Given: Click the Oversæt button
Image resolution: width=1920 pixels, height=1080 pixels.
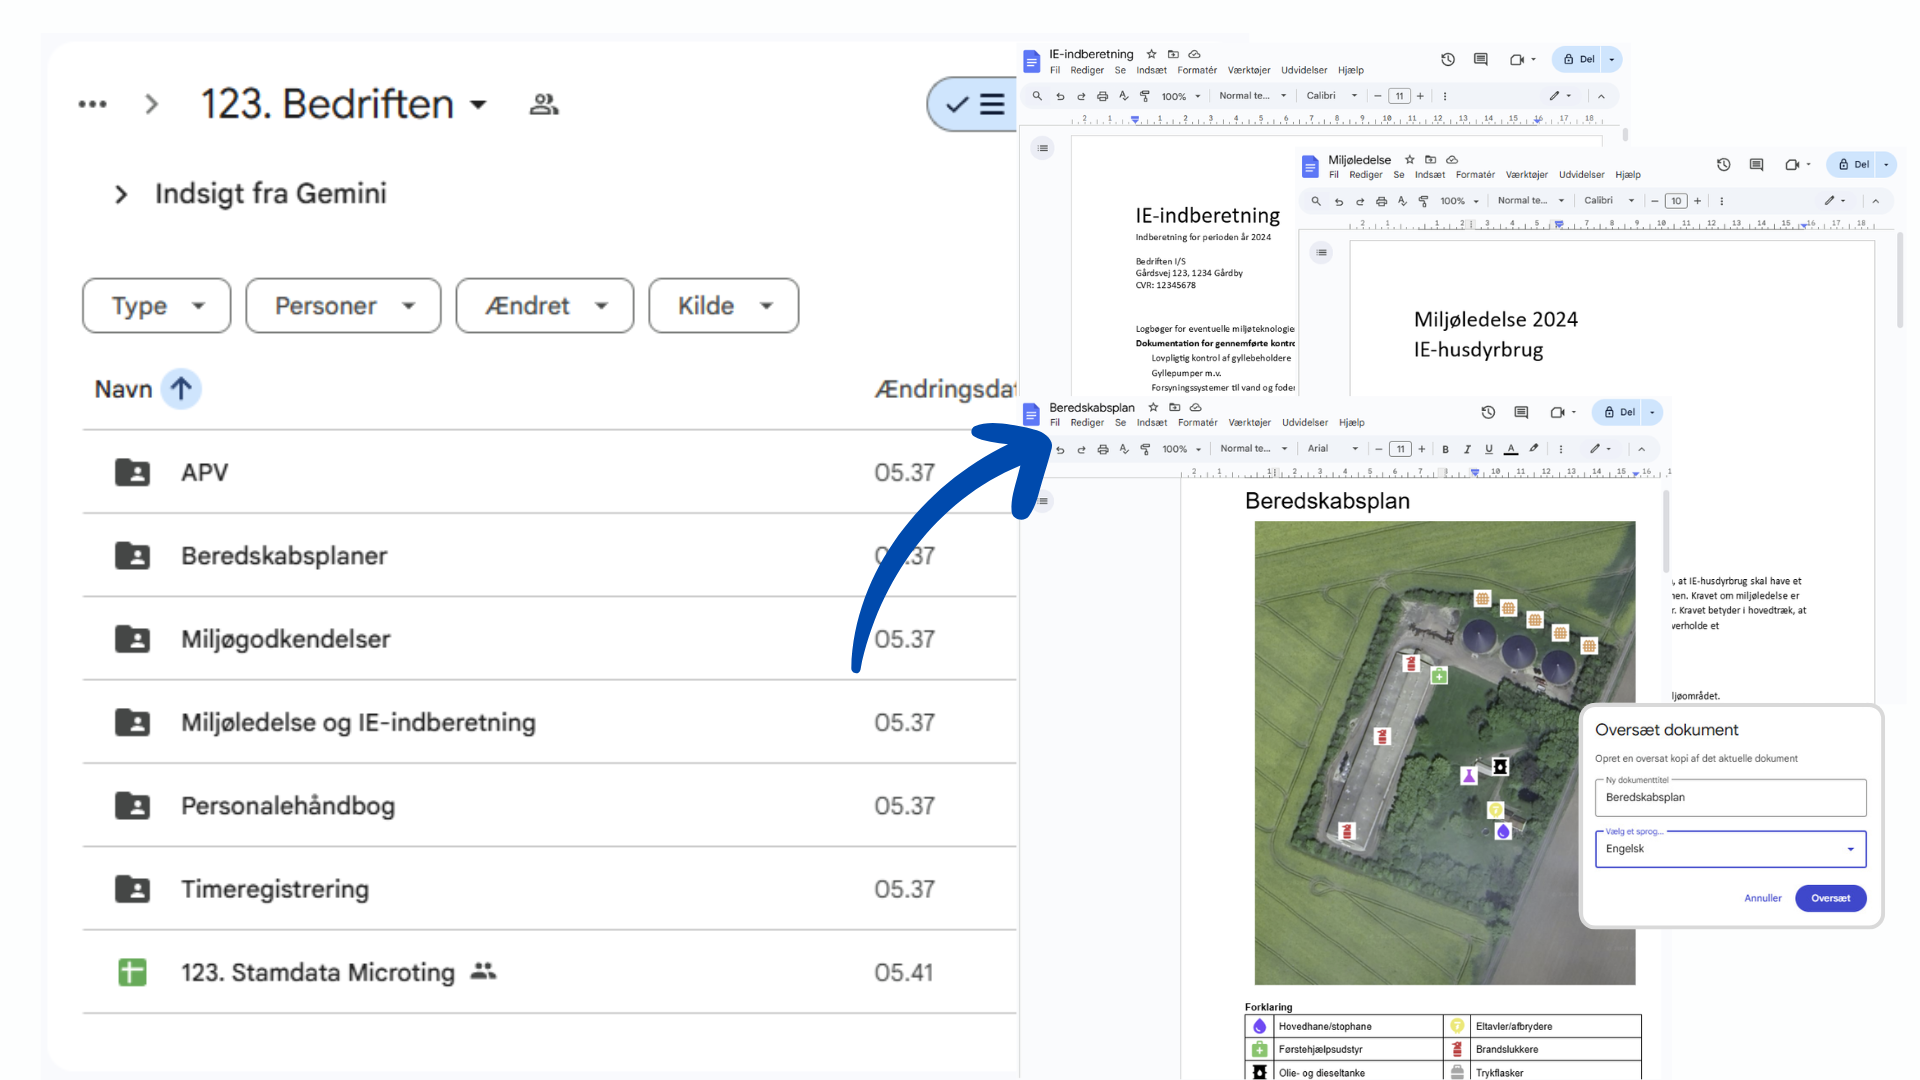Looking at the screenshot, I should [x=1830, y=898].
